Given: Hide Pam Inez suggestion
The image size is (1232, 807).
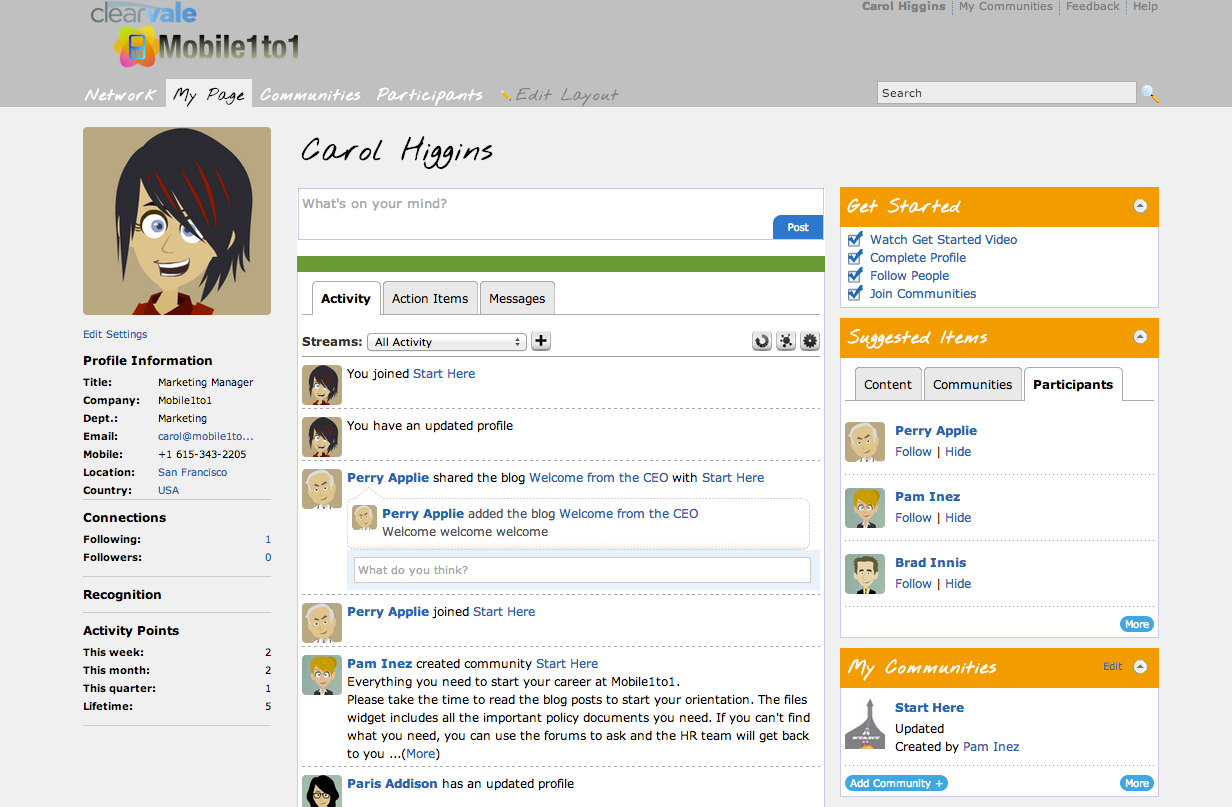Looking at the screenshot, I should pos(958,517).
